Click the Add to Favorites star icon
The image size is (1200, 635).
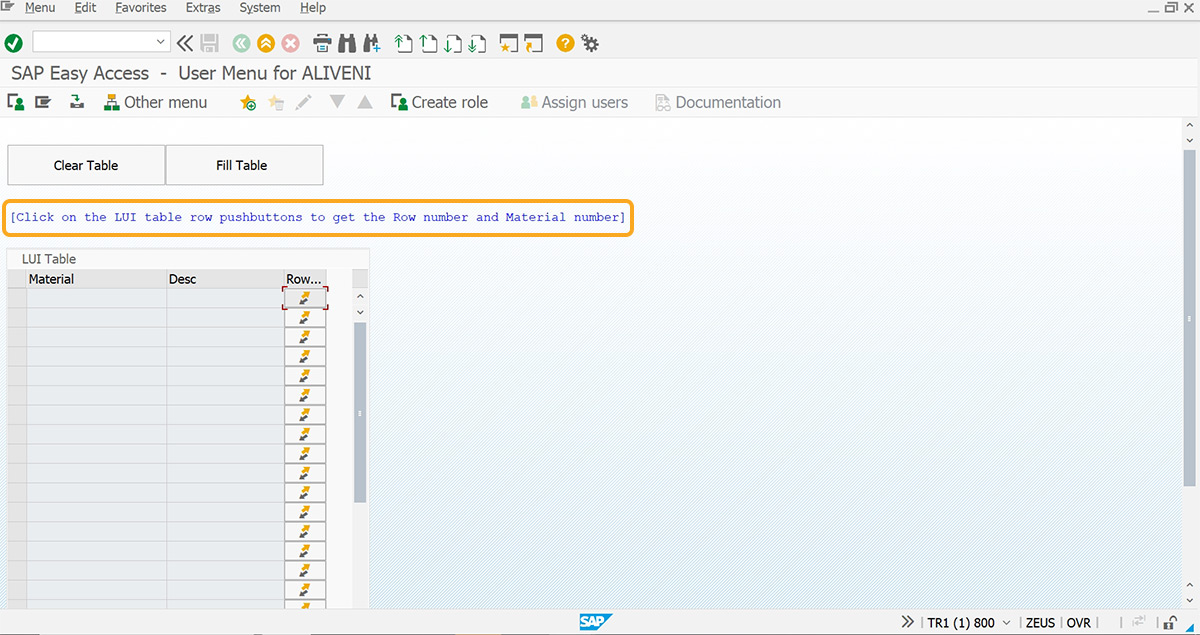point(248,102)
